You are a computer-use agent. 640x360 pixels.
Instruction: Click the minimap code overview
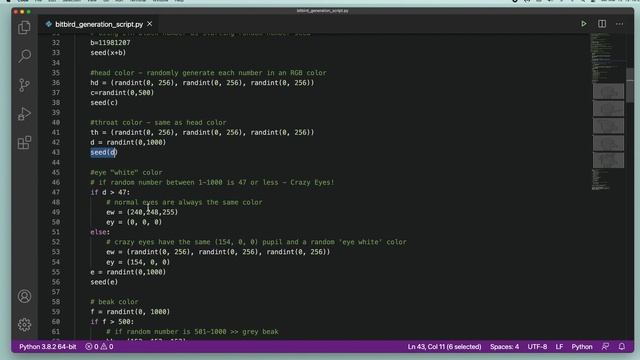click(608, 112)
